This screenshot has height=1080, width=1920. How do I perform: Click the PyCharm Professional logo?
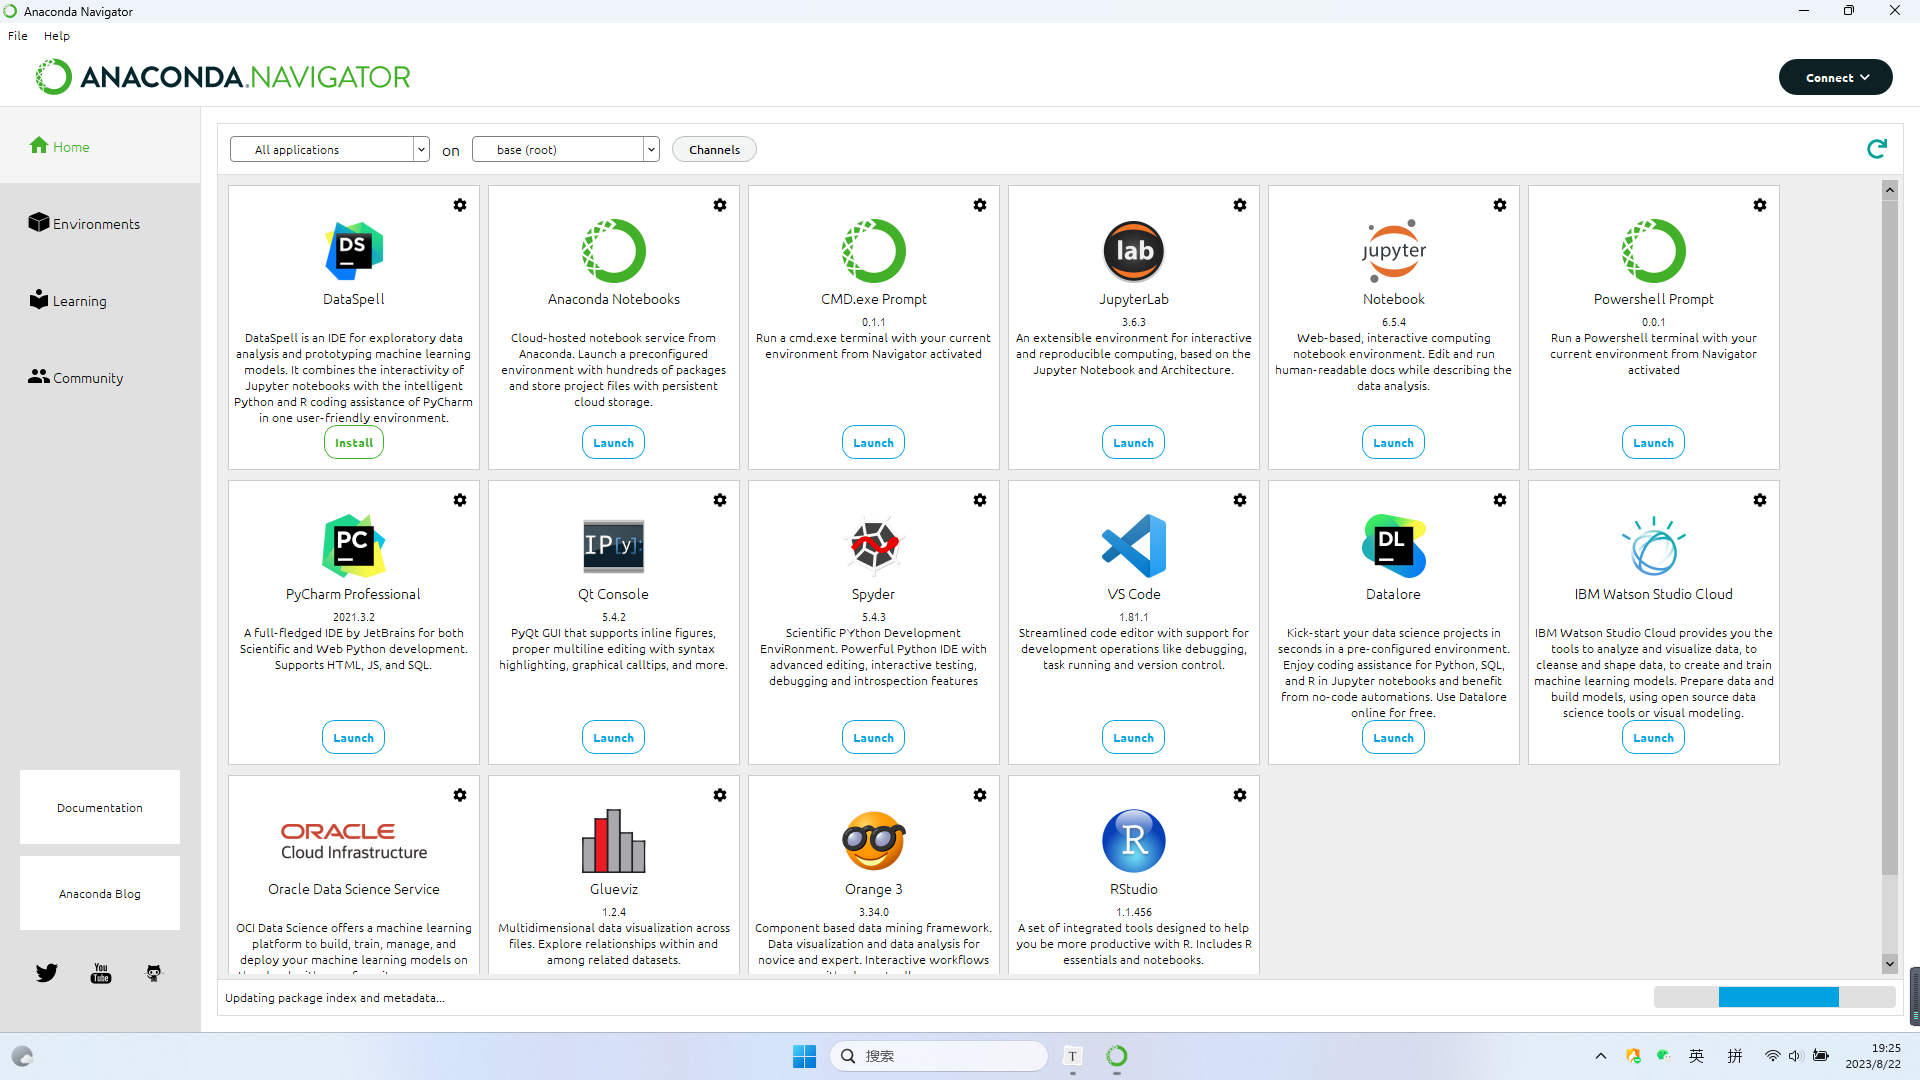(354, 546)
